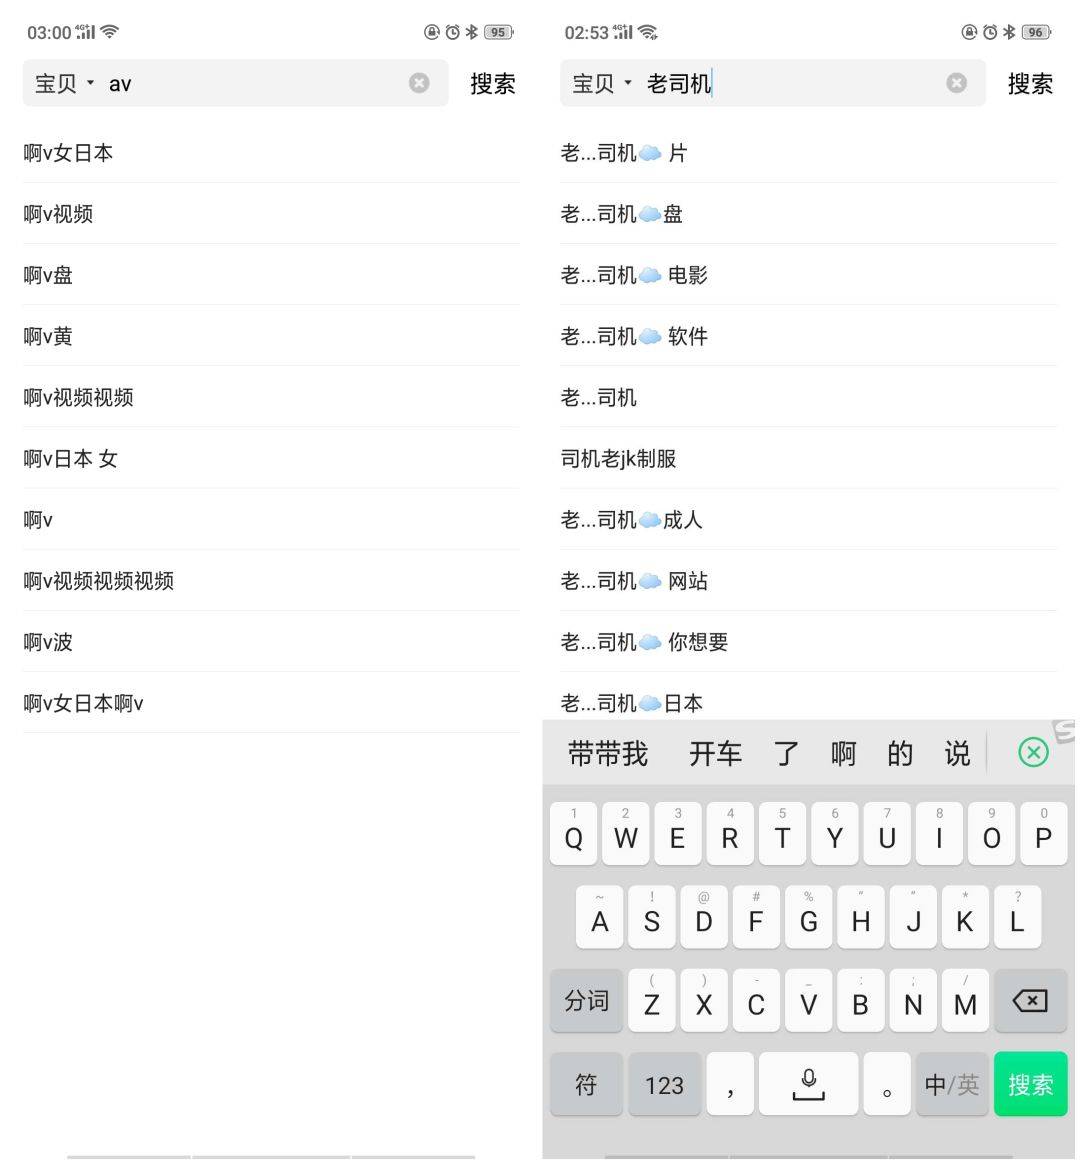1080x1164 pixels.
Task: Select suggestion '司机老jk制服'
Action: (x=618, y=458)
